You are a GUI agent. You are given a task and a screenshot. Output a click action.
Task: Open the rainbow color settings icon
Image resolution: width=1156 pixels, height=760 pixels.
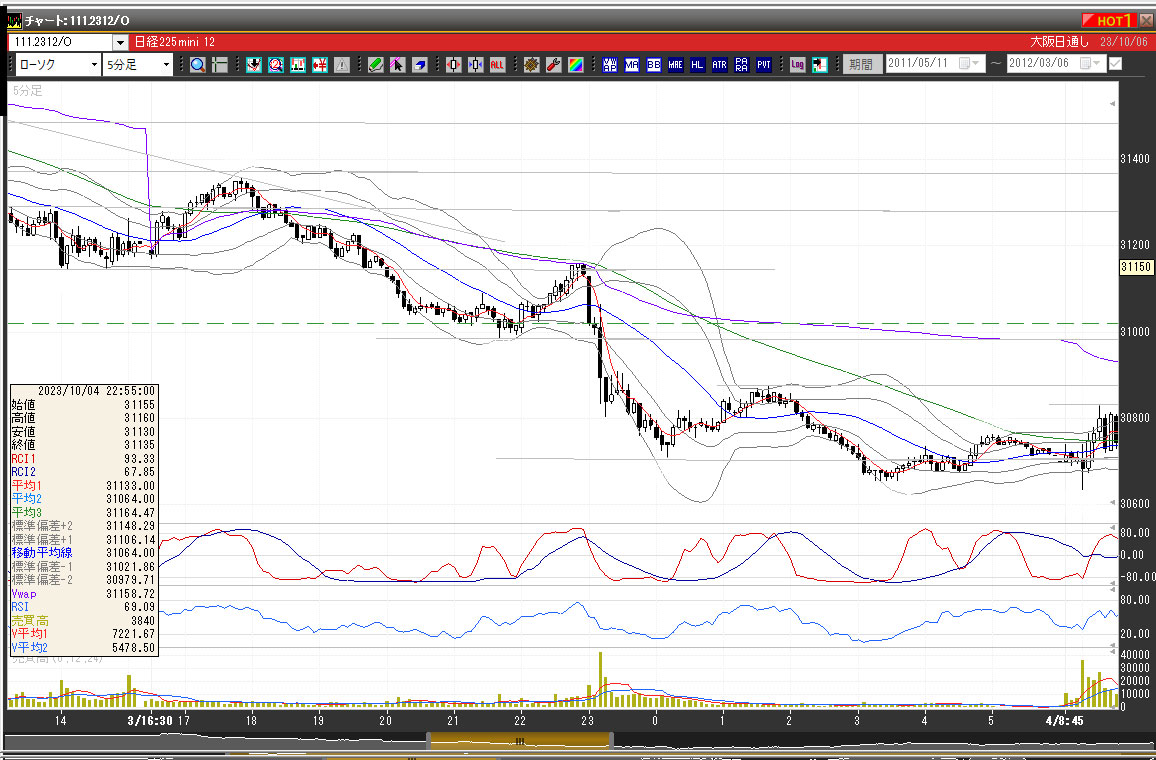576,65
